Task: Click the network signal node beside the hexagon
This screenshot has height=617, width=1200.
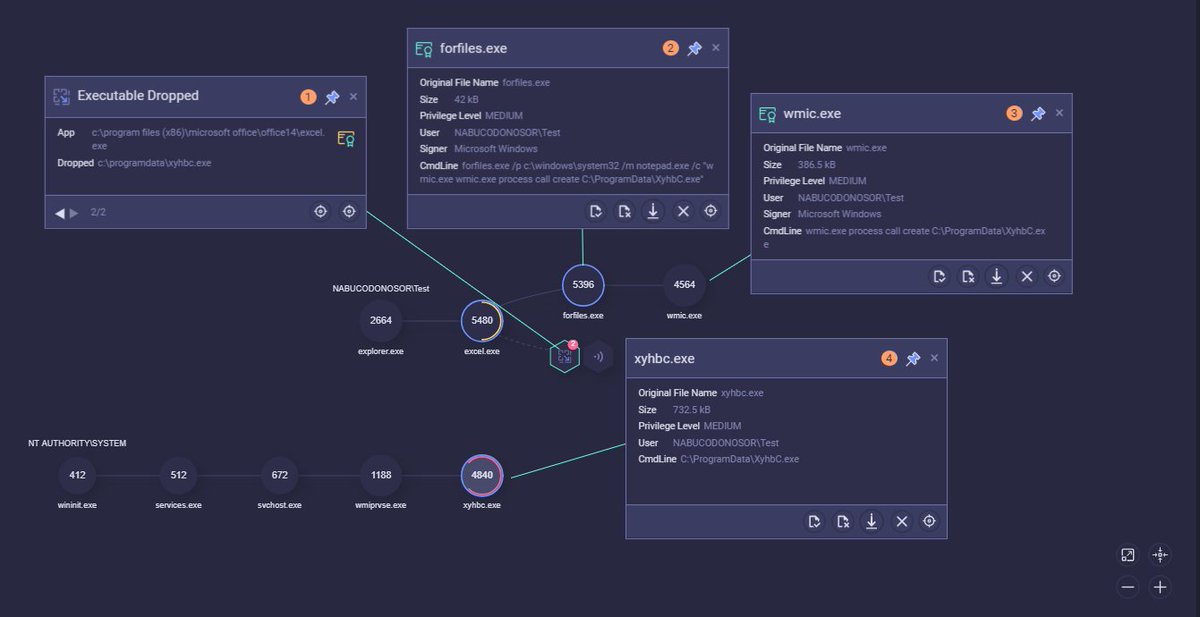Action: (599, 356)
